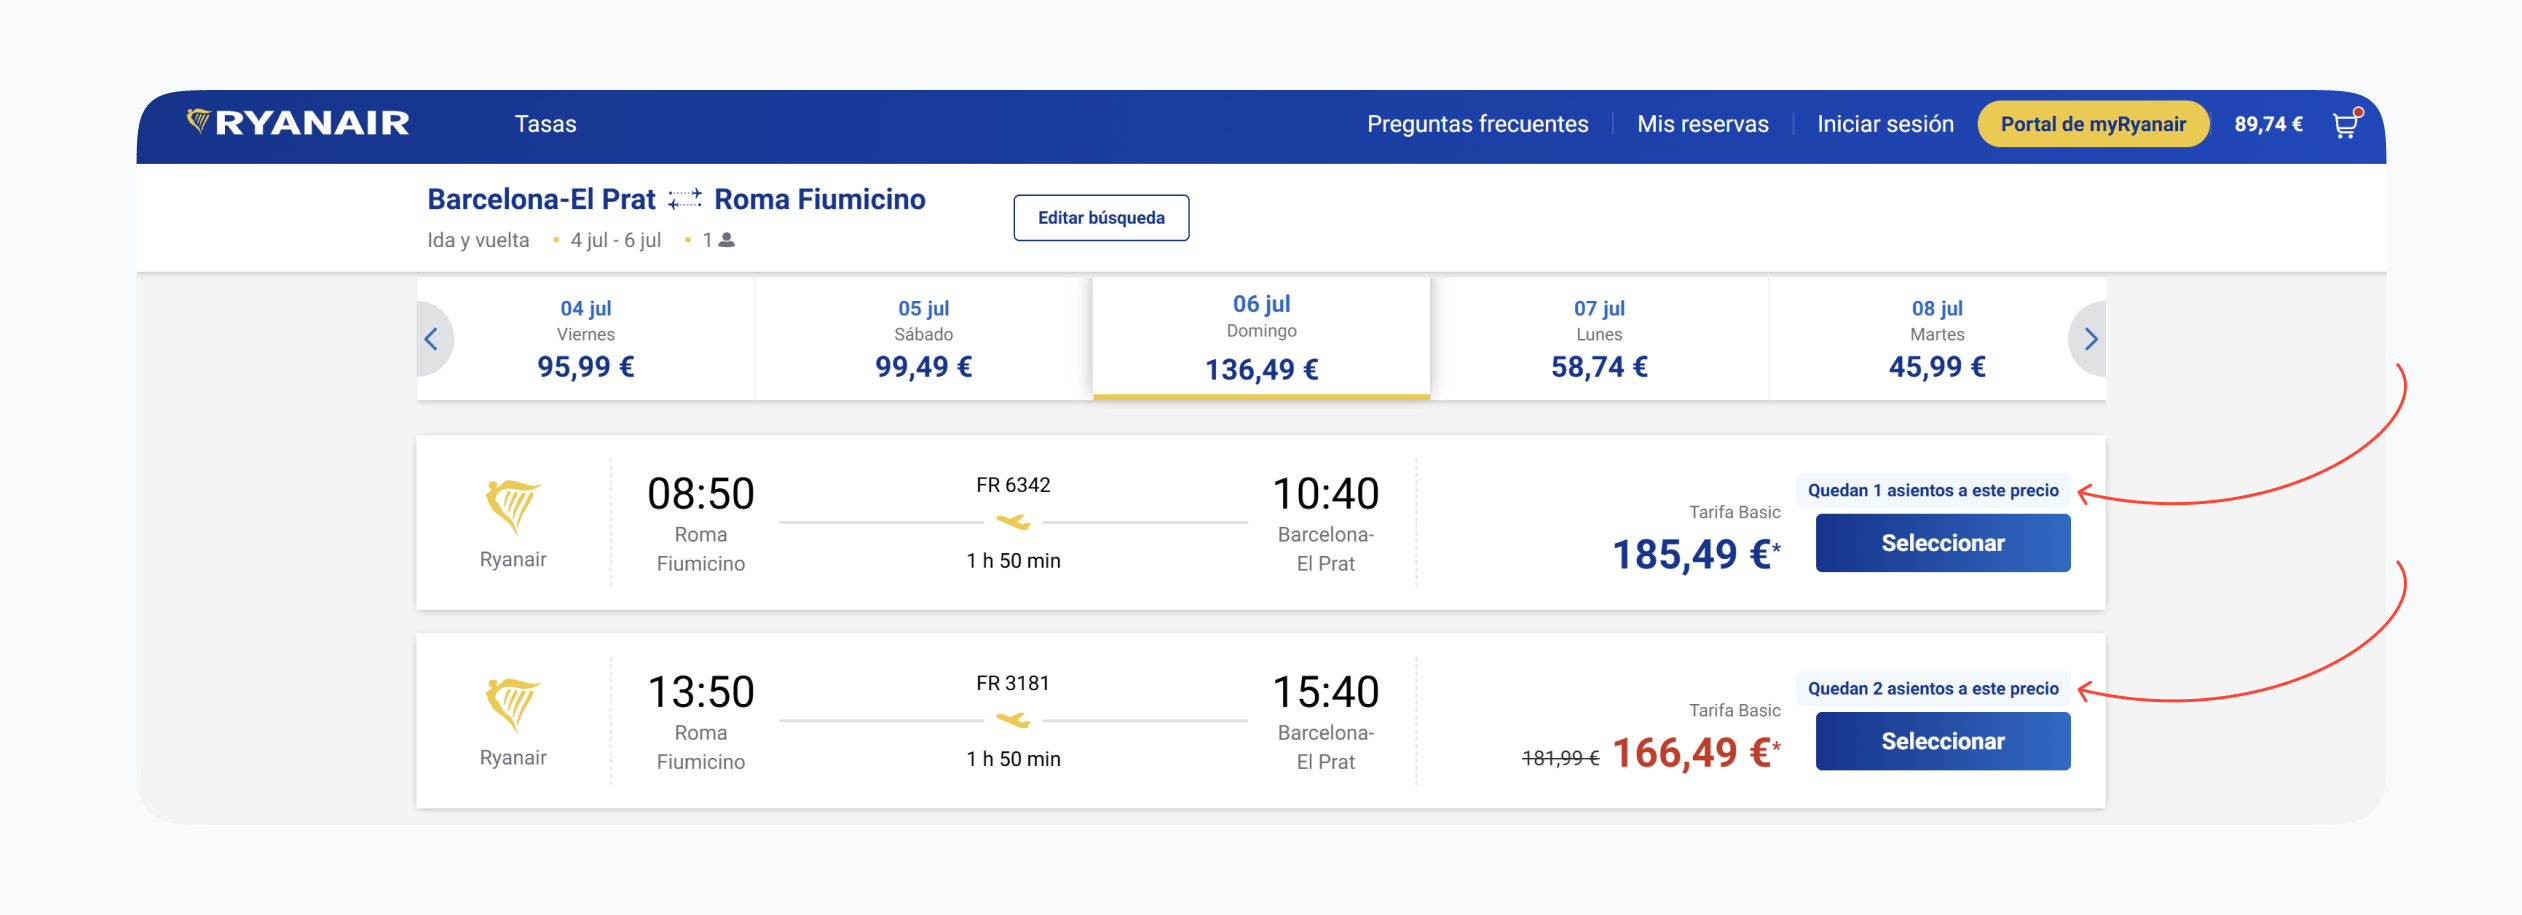Click 1 h 50 min duration of FR 3181
The image size is (2522, 915).
1013,759
